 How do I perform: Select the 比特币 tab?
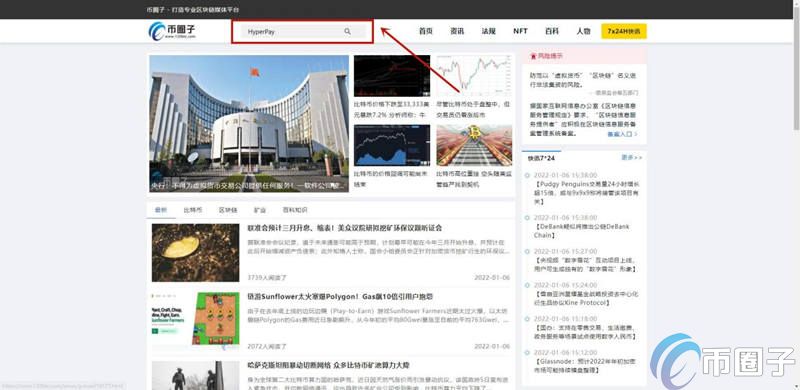(x=193, y=210)
